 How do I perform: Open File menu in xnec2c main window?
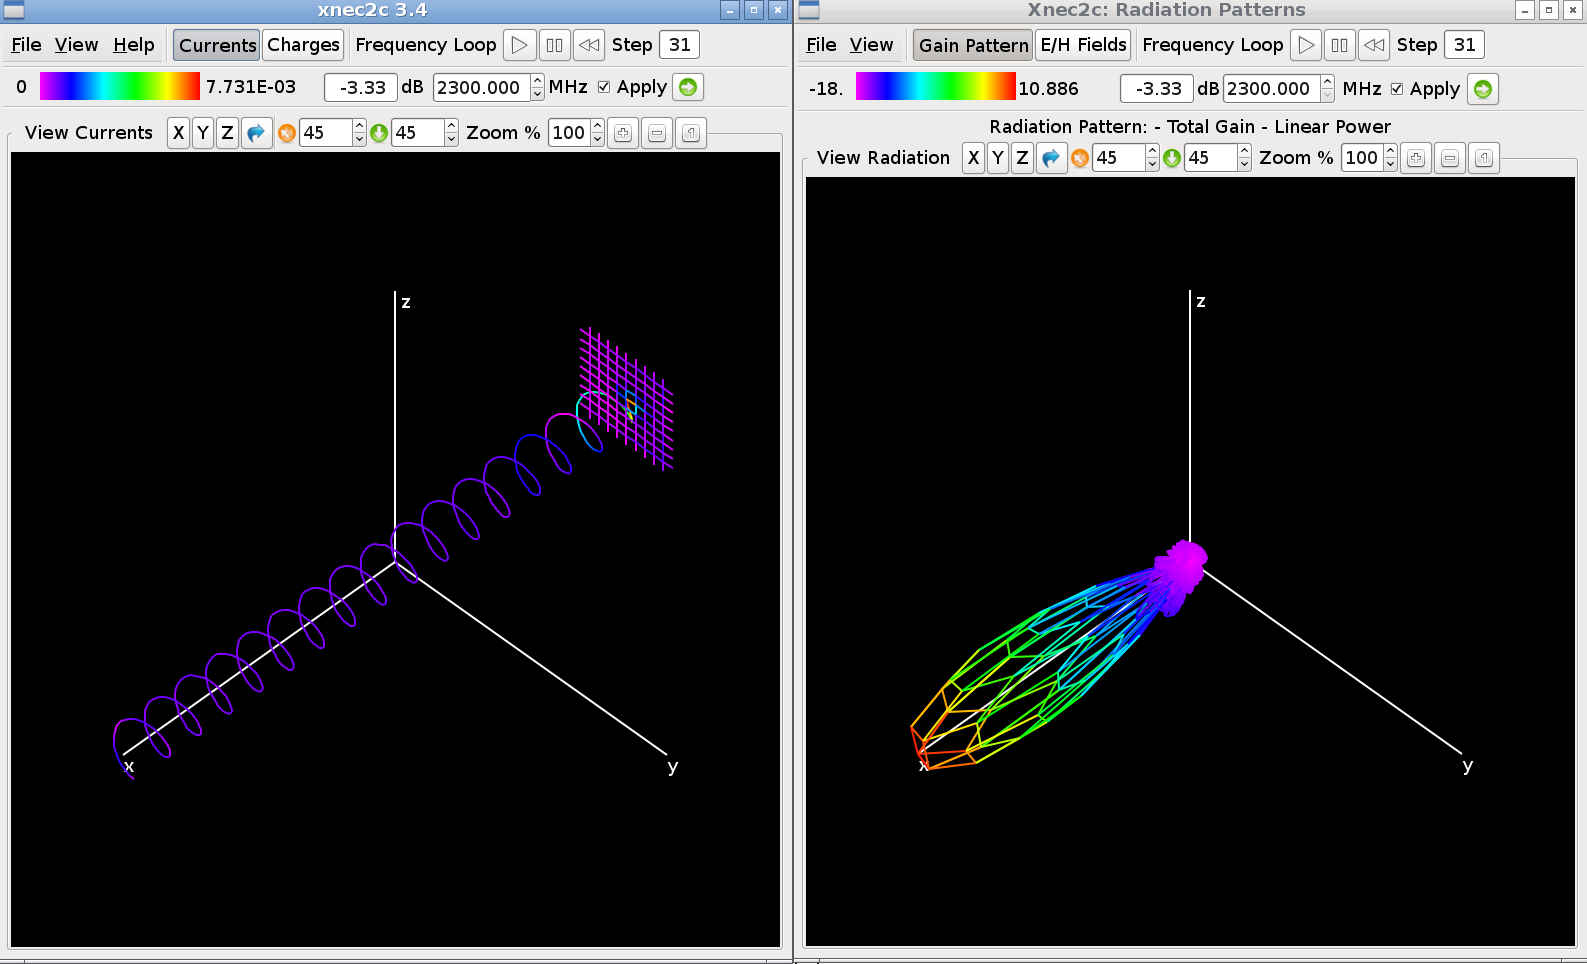point(26,45)
